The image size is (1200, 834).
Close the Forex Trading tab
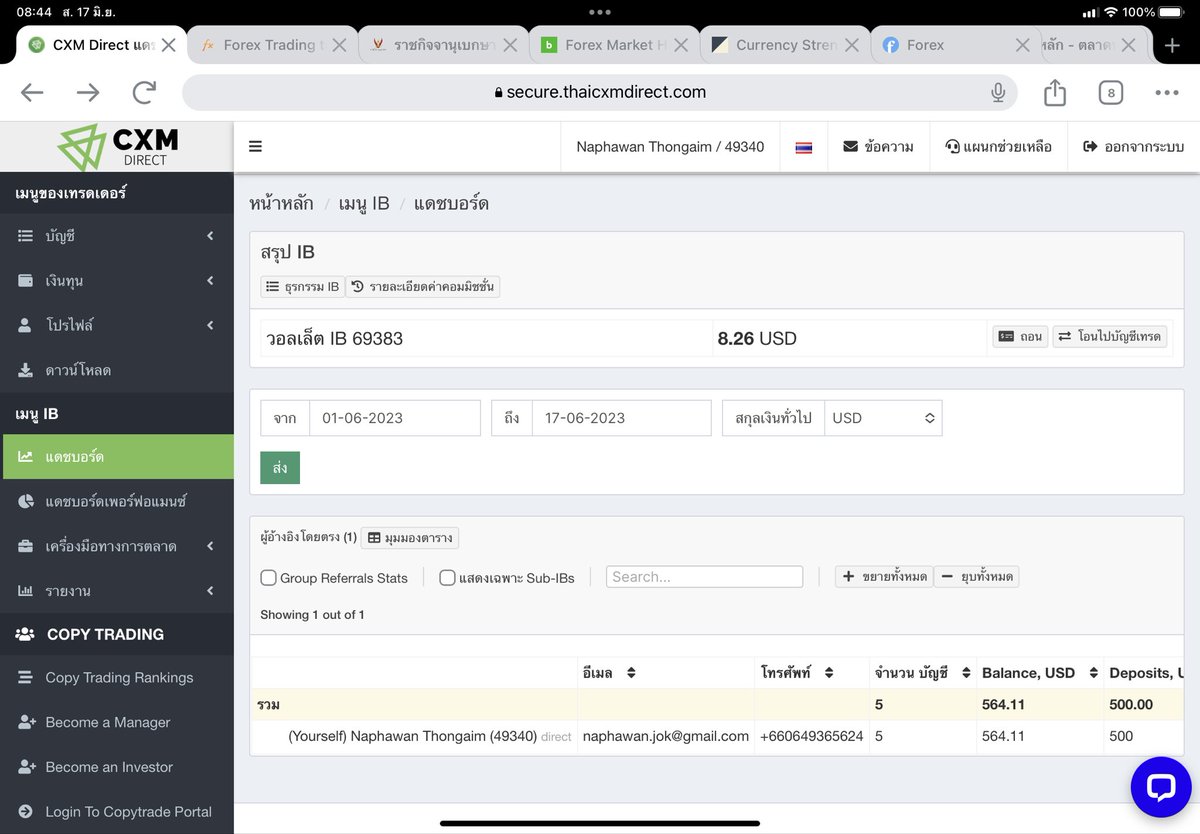[x=339, y=45]
